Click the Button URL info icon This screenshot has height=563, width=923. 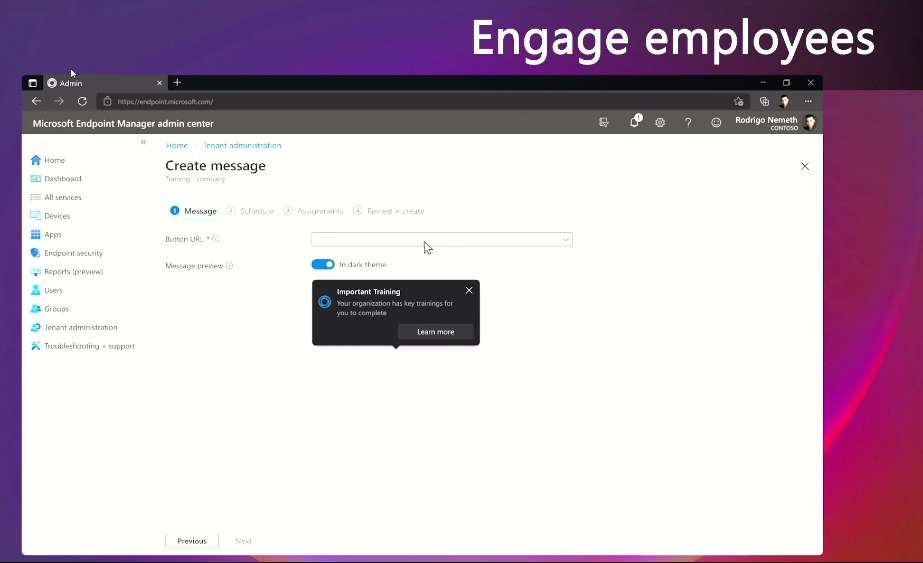215,239
